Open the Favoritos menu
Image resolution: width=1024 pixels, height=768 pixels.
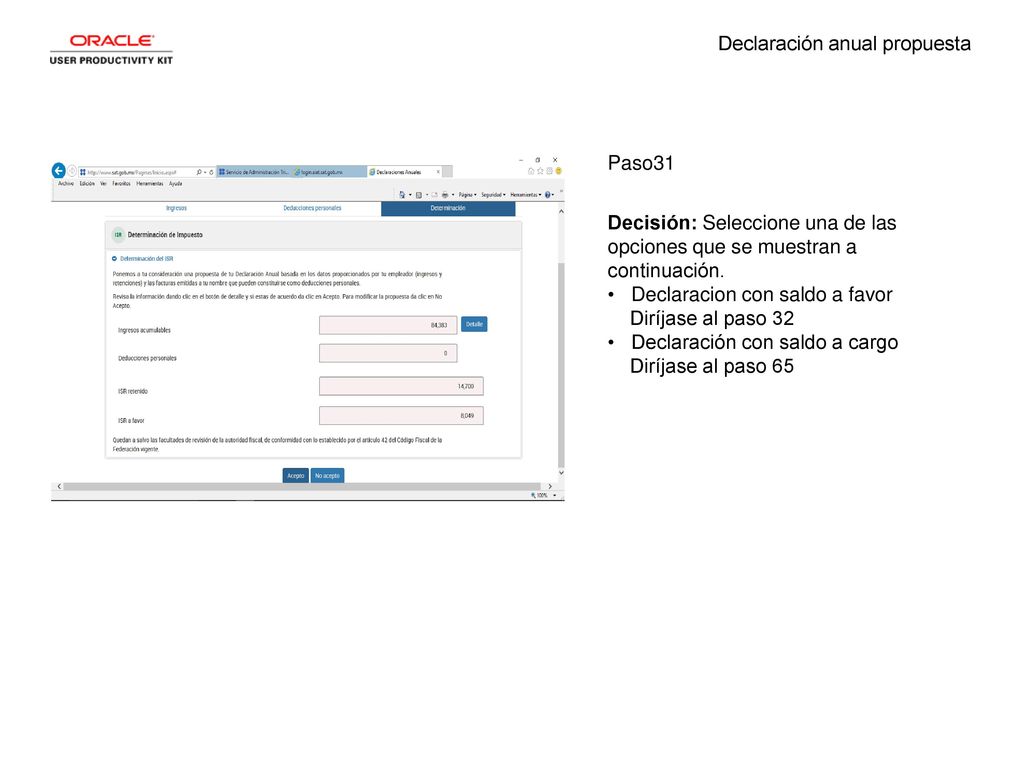click(x=121, y=184)
